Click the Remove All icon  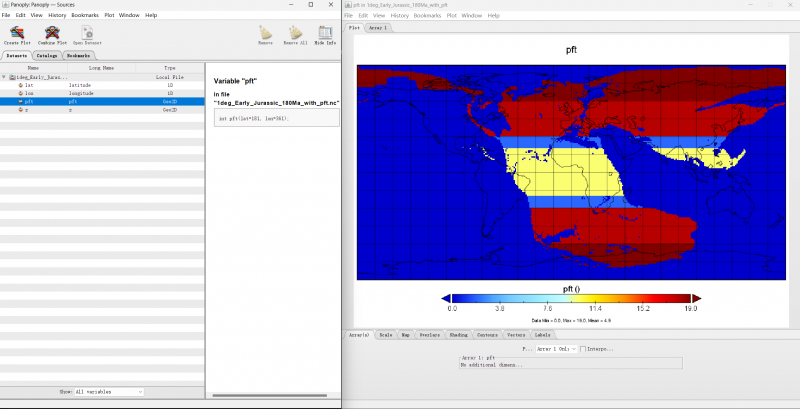coord(295,33)
